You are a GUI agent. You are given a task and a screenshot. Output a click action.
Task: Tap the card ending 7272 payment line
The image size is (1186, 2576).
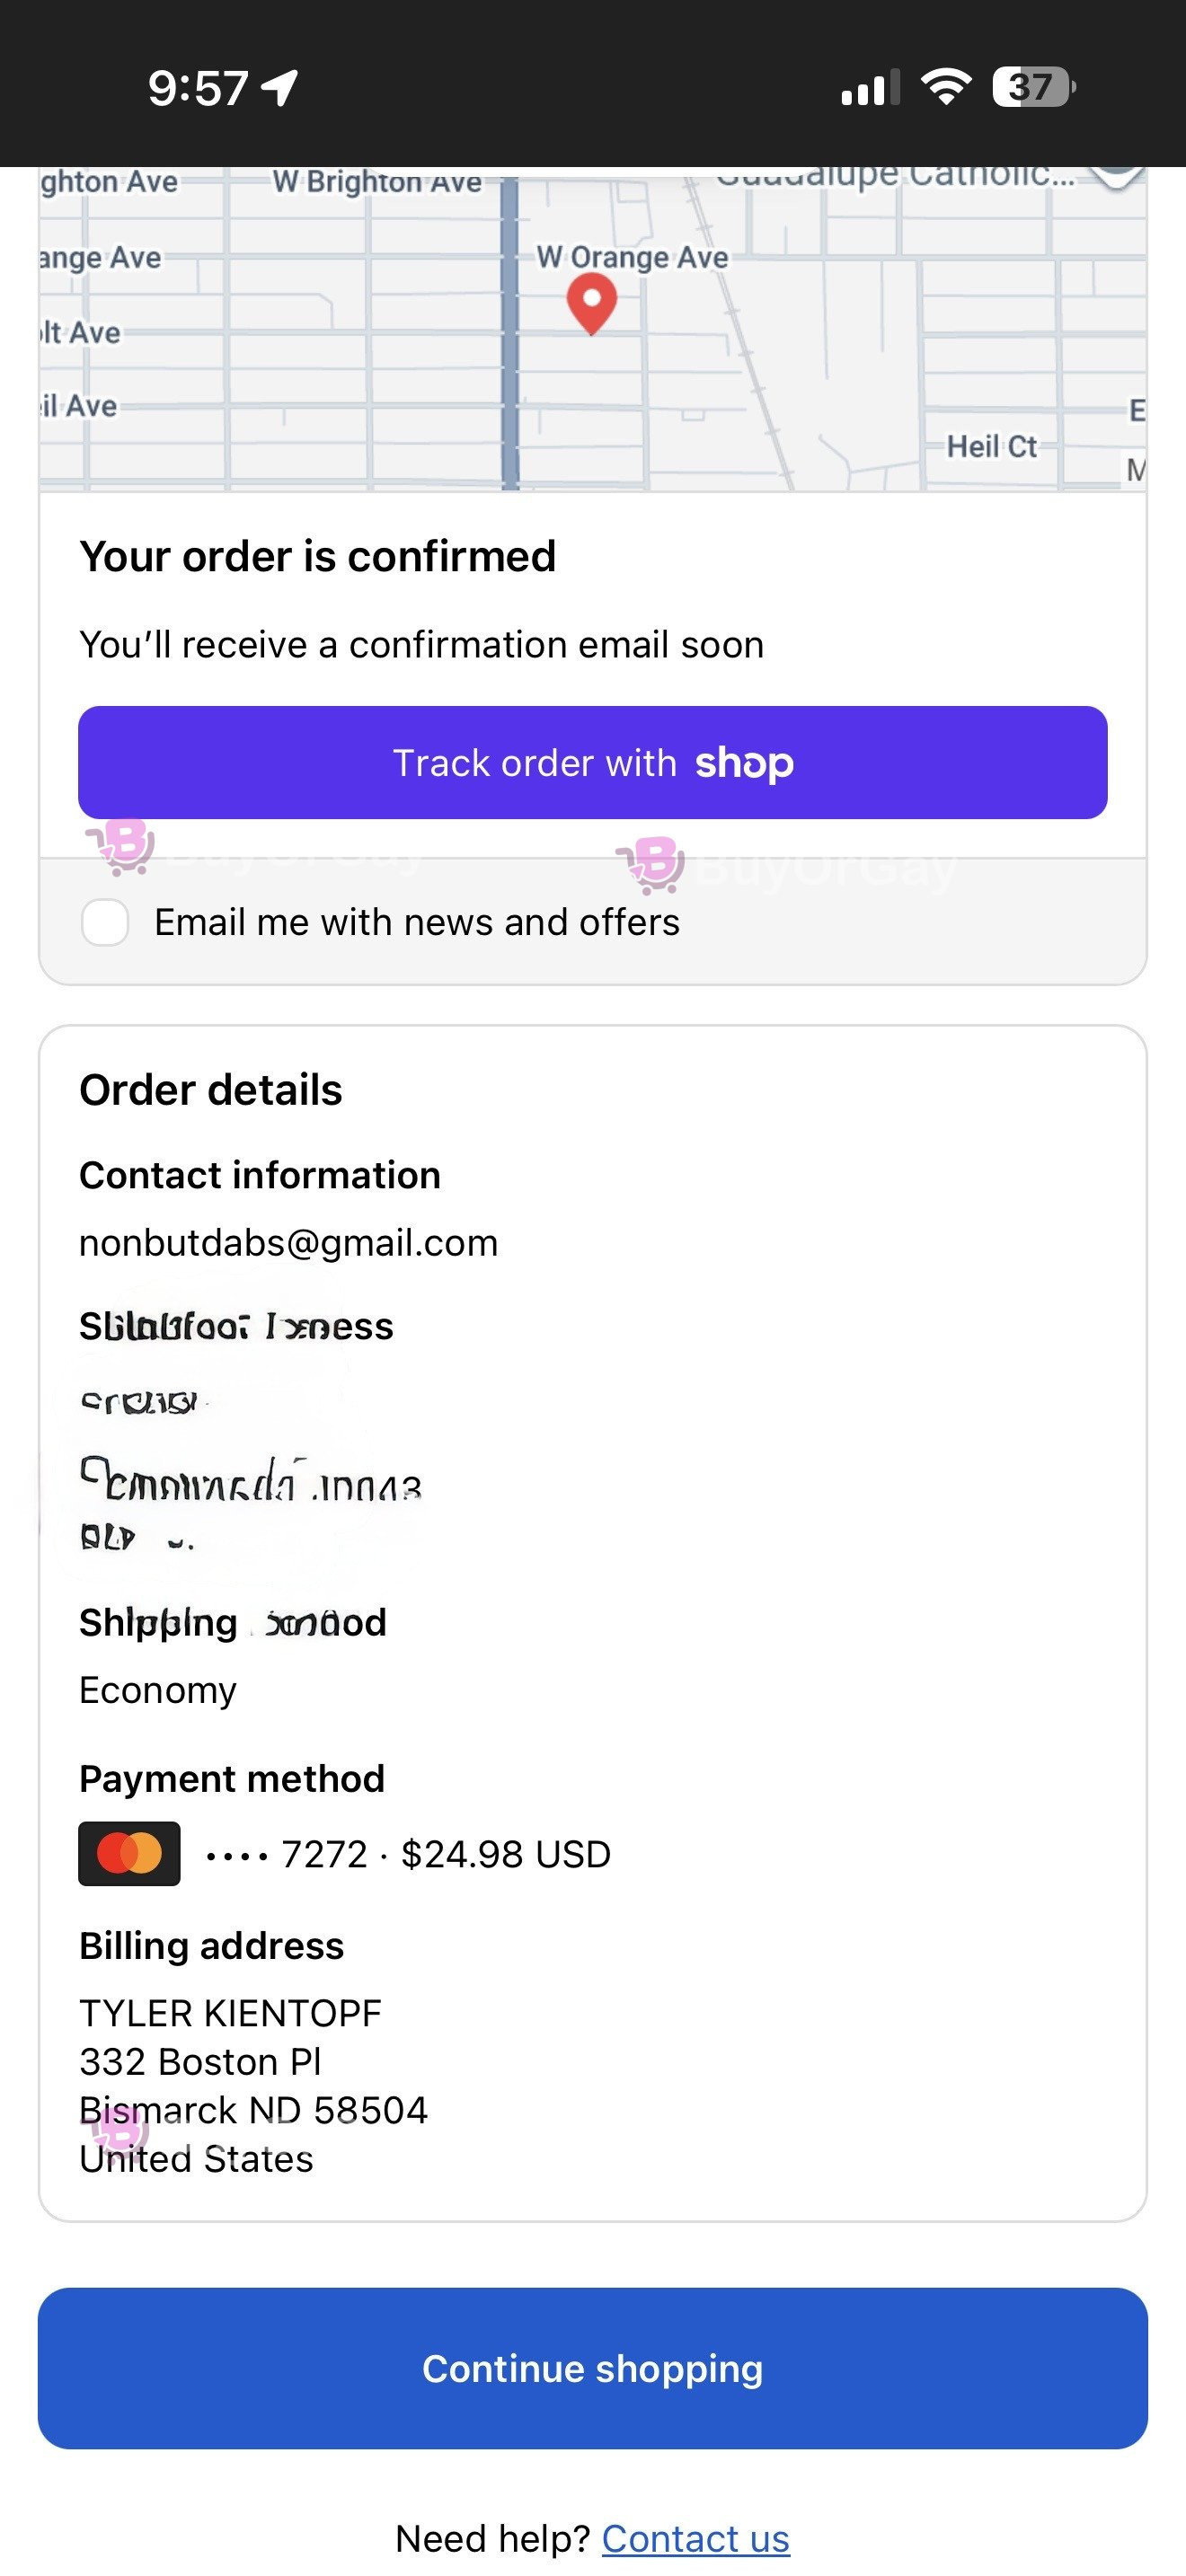click(407, 1854)
